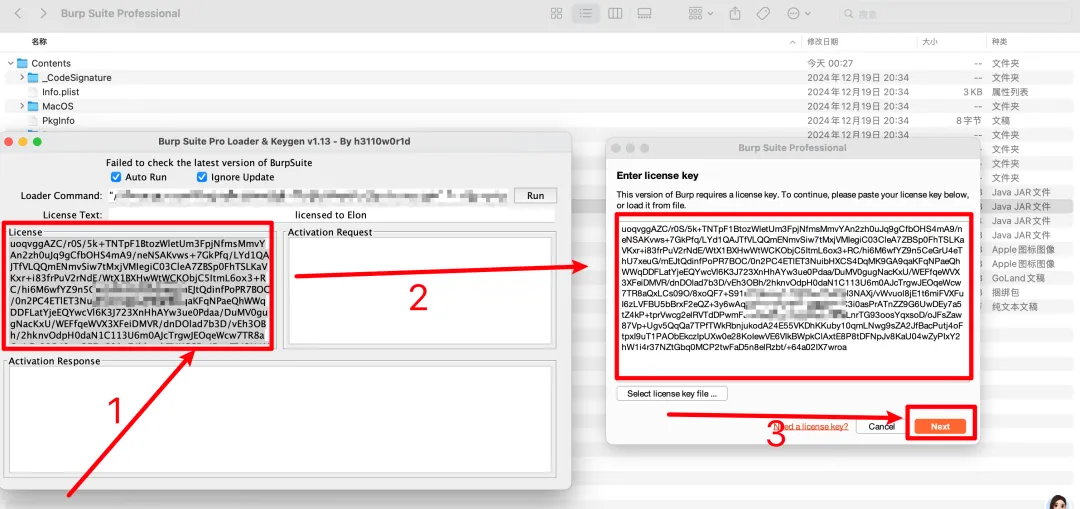The image size is (1080, 509).
Task: Switch Finder to column view
Action: (x=615, y=13)
